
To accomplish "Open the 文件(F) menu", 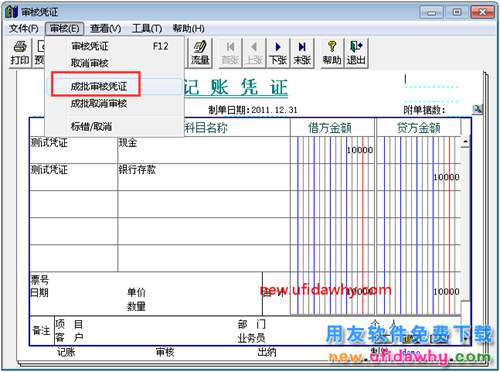I will pos(23,29).
